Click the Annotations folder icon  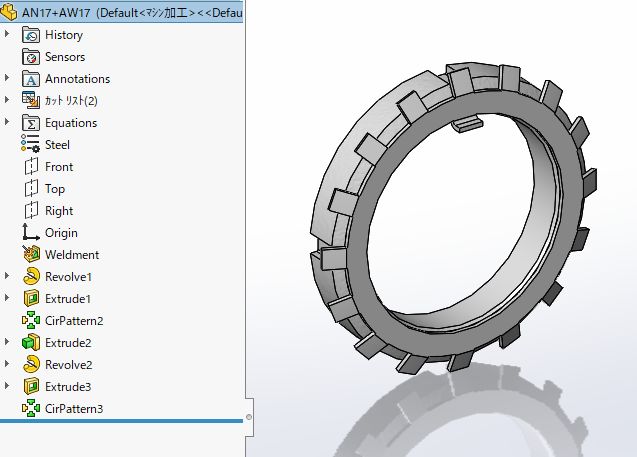pyautogui.click(x=31, y=79)
